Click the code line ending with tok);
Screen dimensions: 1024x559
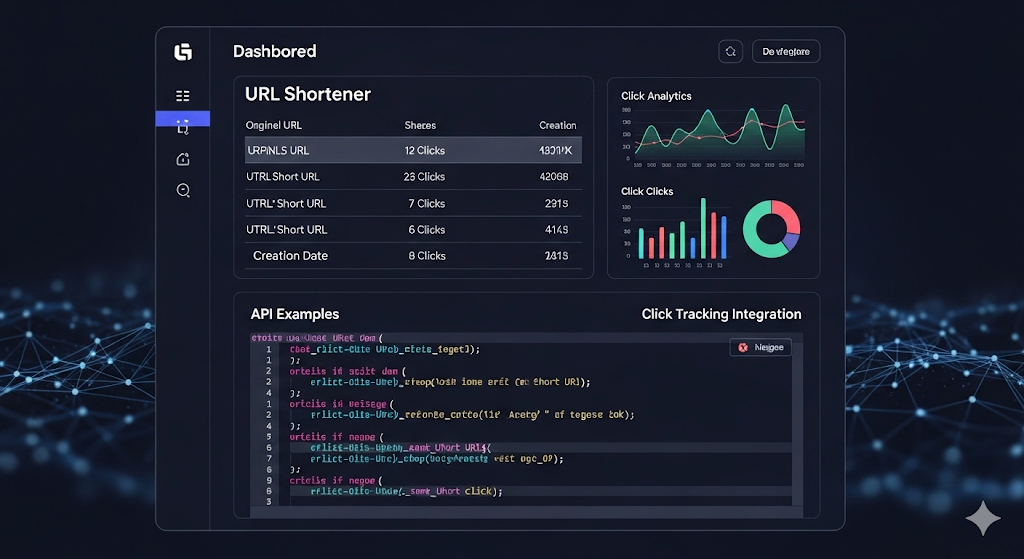coord(472,415)
